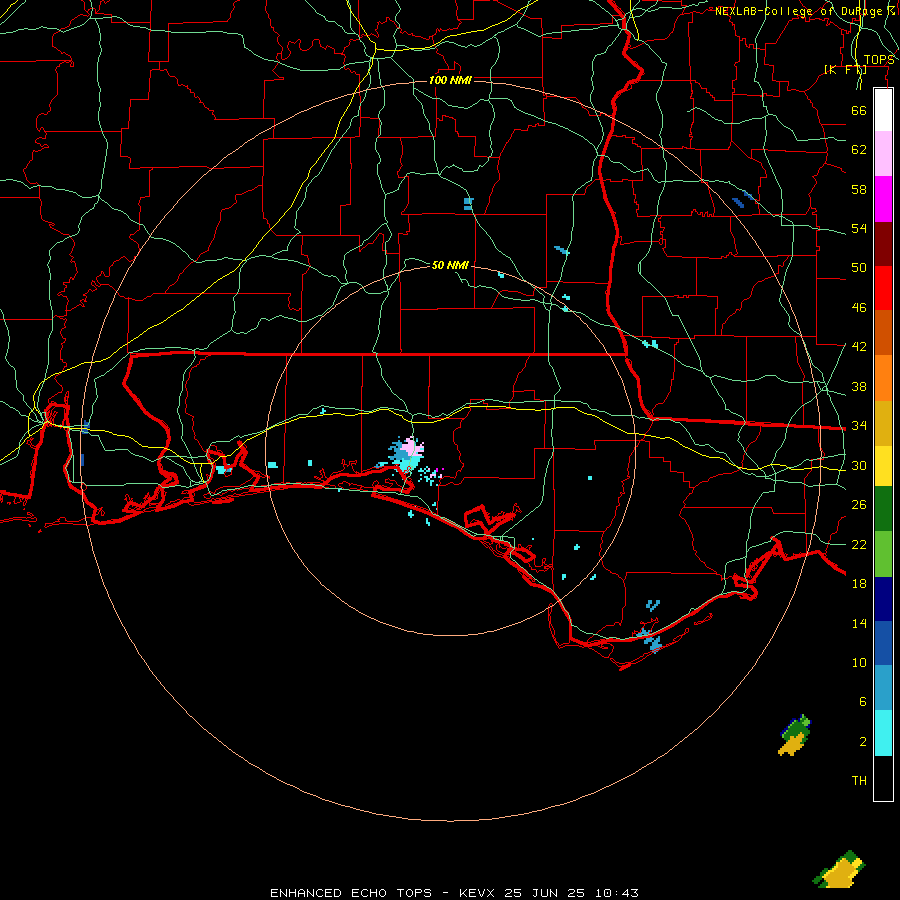
Task: Pick the medium blue legend swatch
Action: (883, 643)
